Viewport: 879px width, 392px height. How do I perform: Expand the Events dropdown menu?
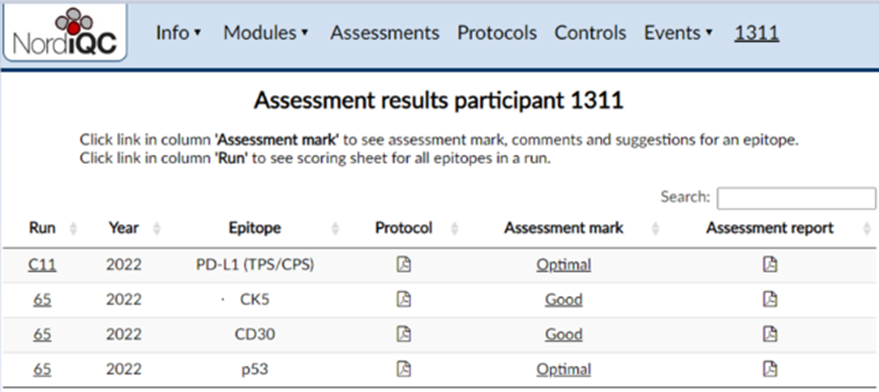point(678,33)
